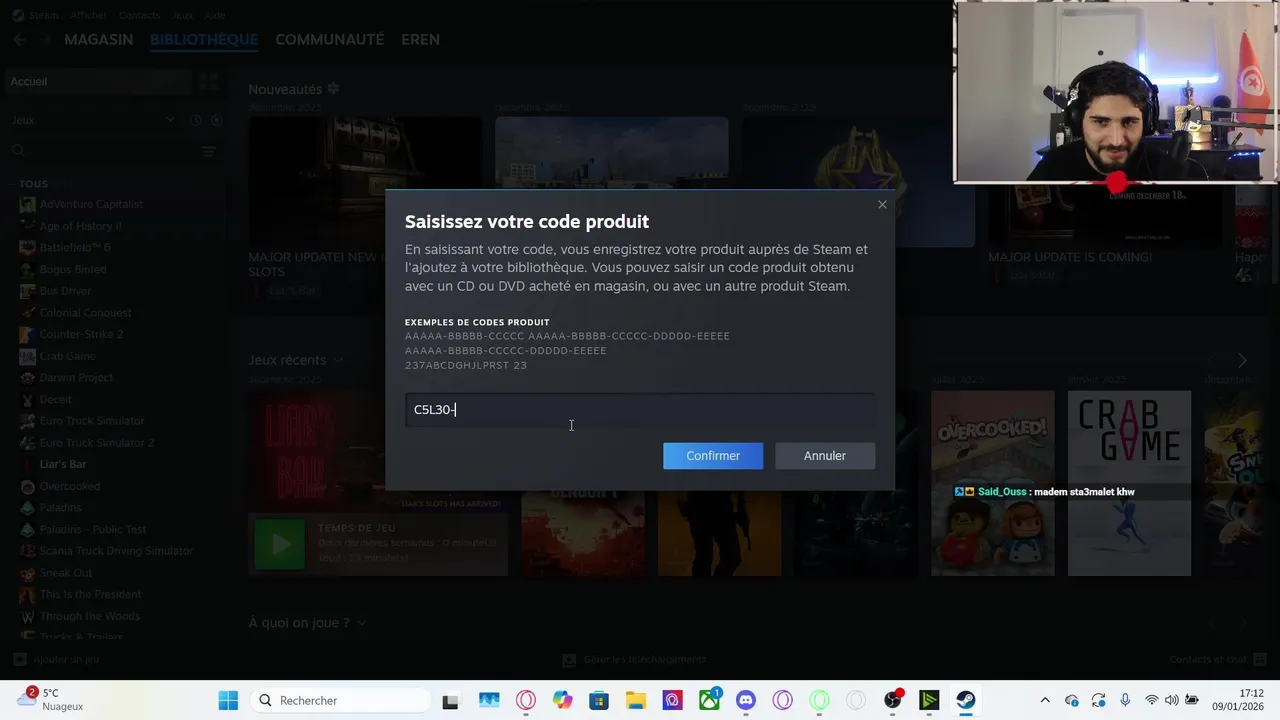Open the Nouveautés settings gear icon
The height and width of the screenshot is (720, 1280).
pyautogui.click(x=333, y=89)
